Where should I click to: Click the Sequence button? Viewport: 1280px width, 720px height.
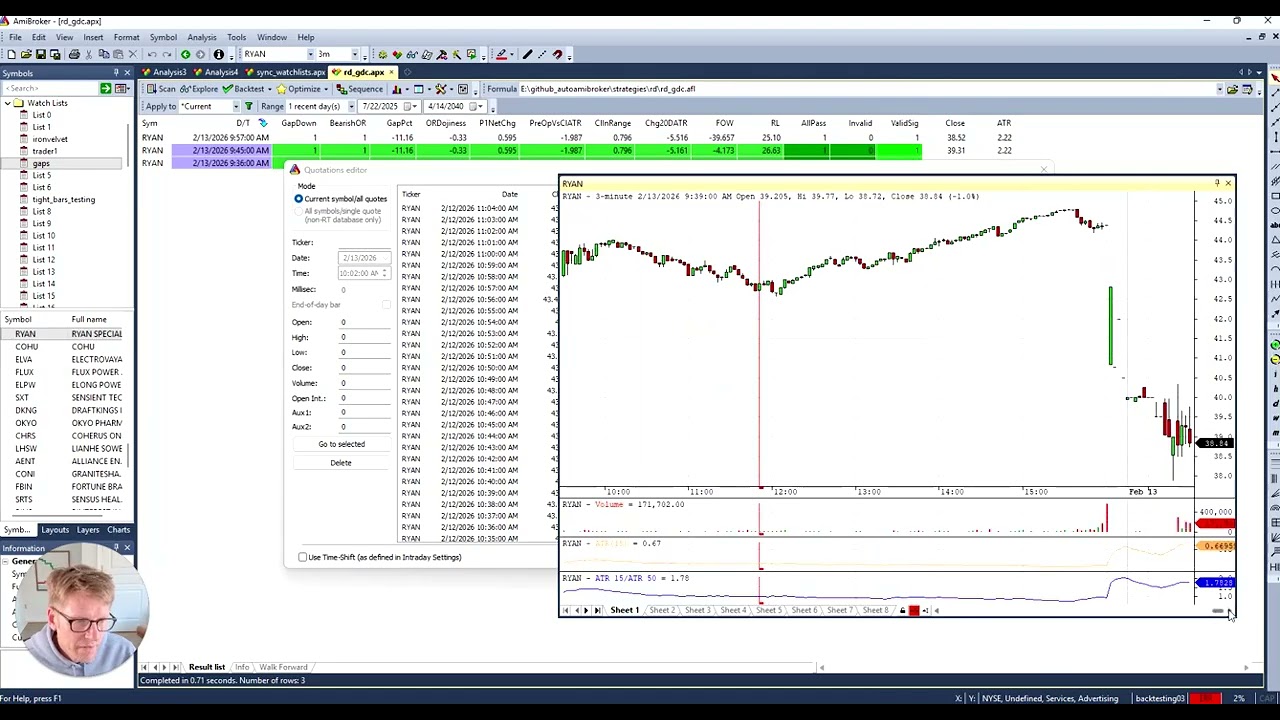point(359,89)
